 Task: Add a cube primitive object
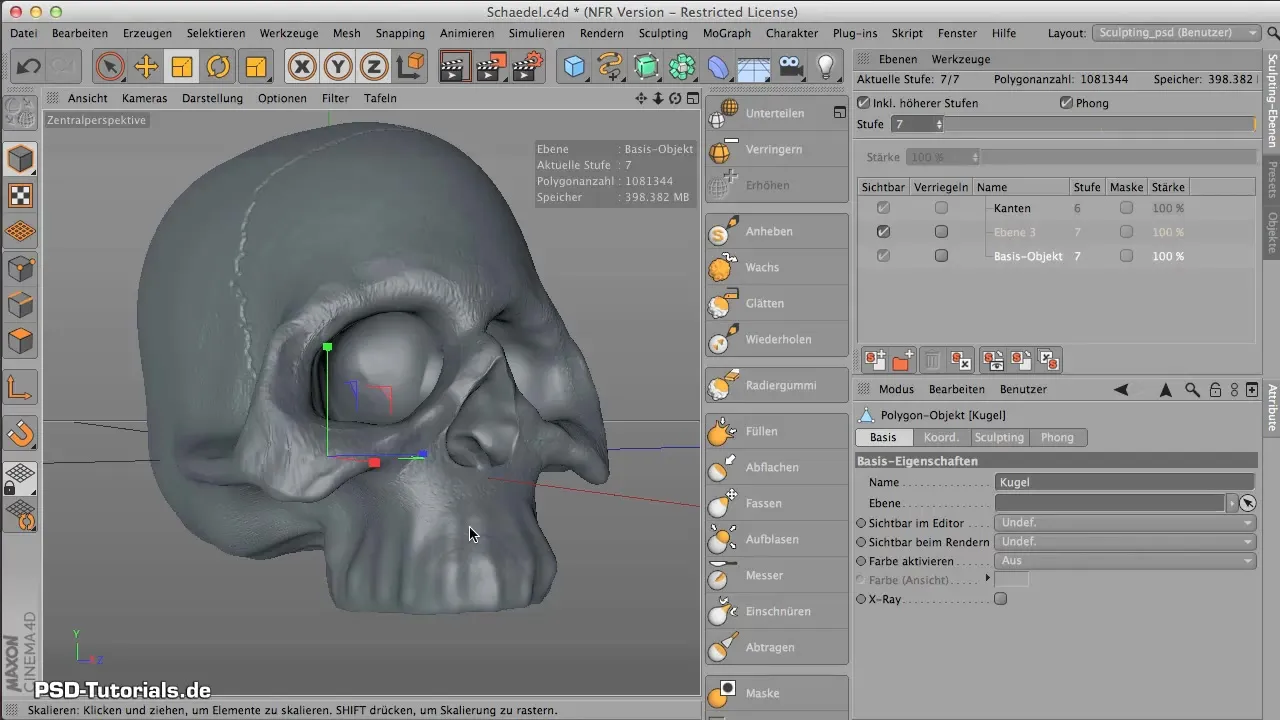[575, 67]
